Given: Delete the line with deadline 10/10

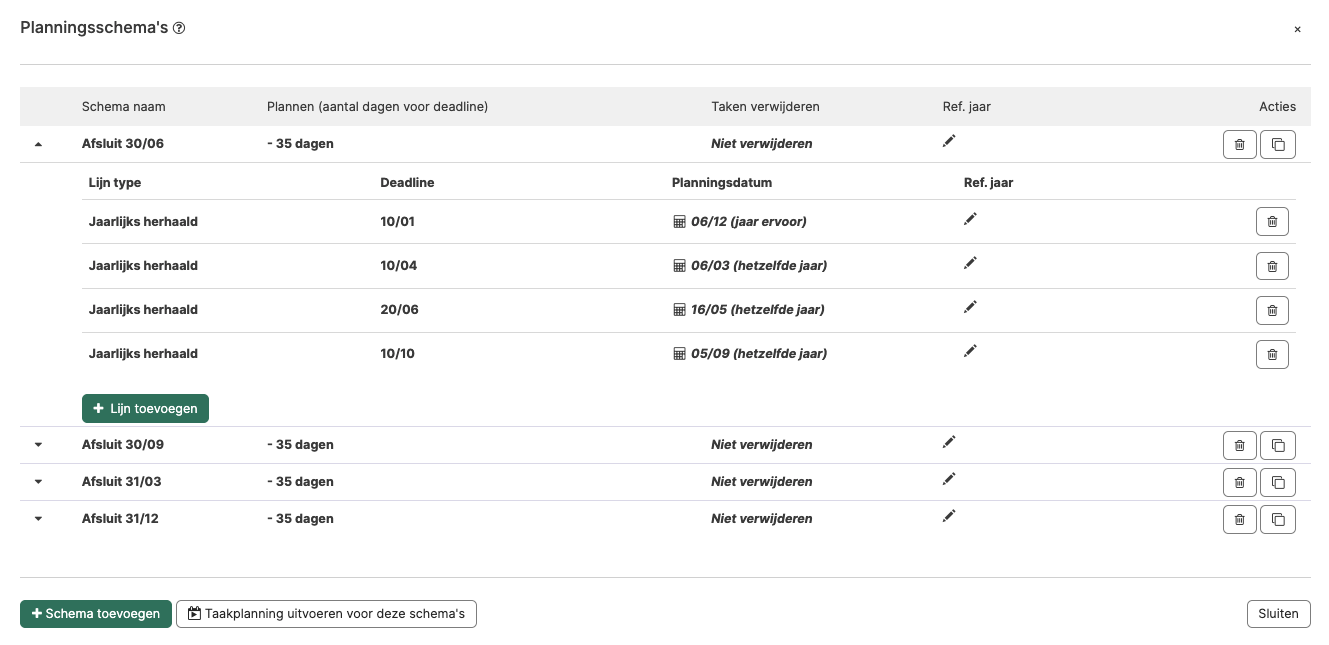Looking at the screenshot, I should point(1272,354).
